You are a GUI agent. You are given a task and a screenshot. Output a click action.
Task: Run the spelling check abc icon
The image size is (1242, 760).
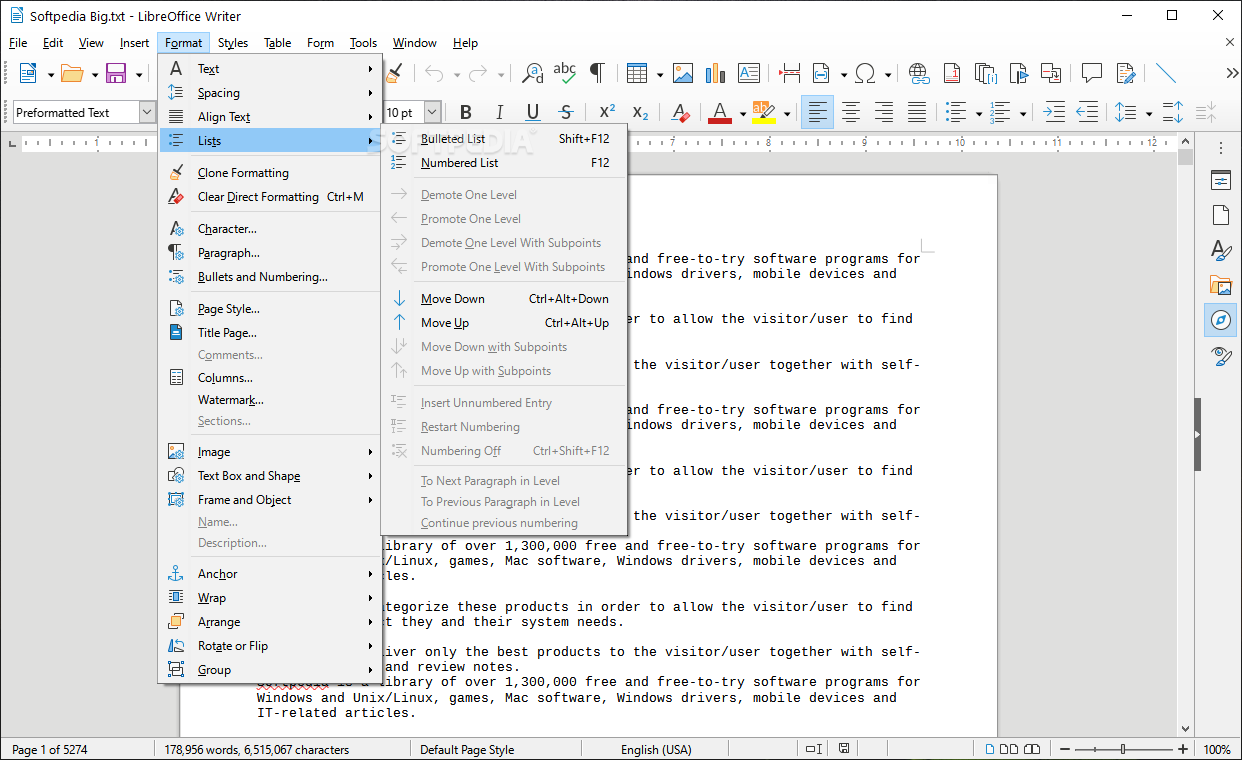[565, 73]
